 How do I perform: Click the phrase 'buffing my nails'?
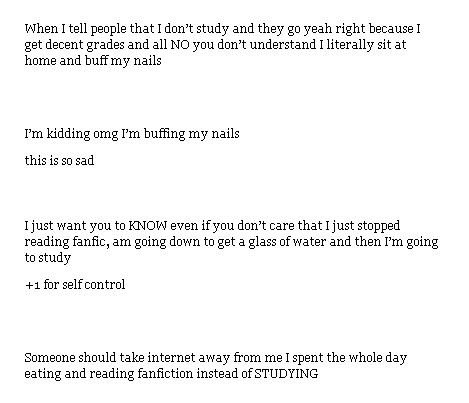[192, 134]
